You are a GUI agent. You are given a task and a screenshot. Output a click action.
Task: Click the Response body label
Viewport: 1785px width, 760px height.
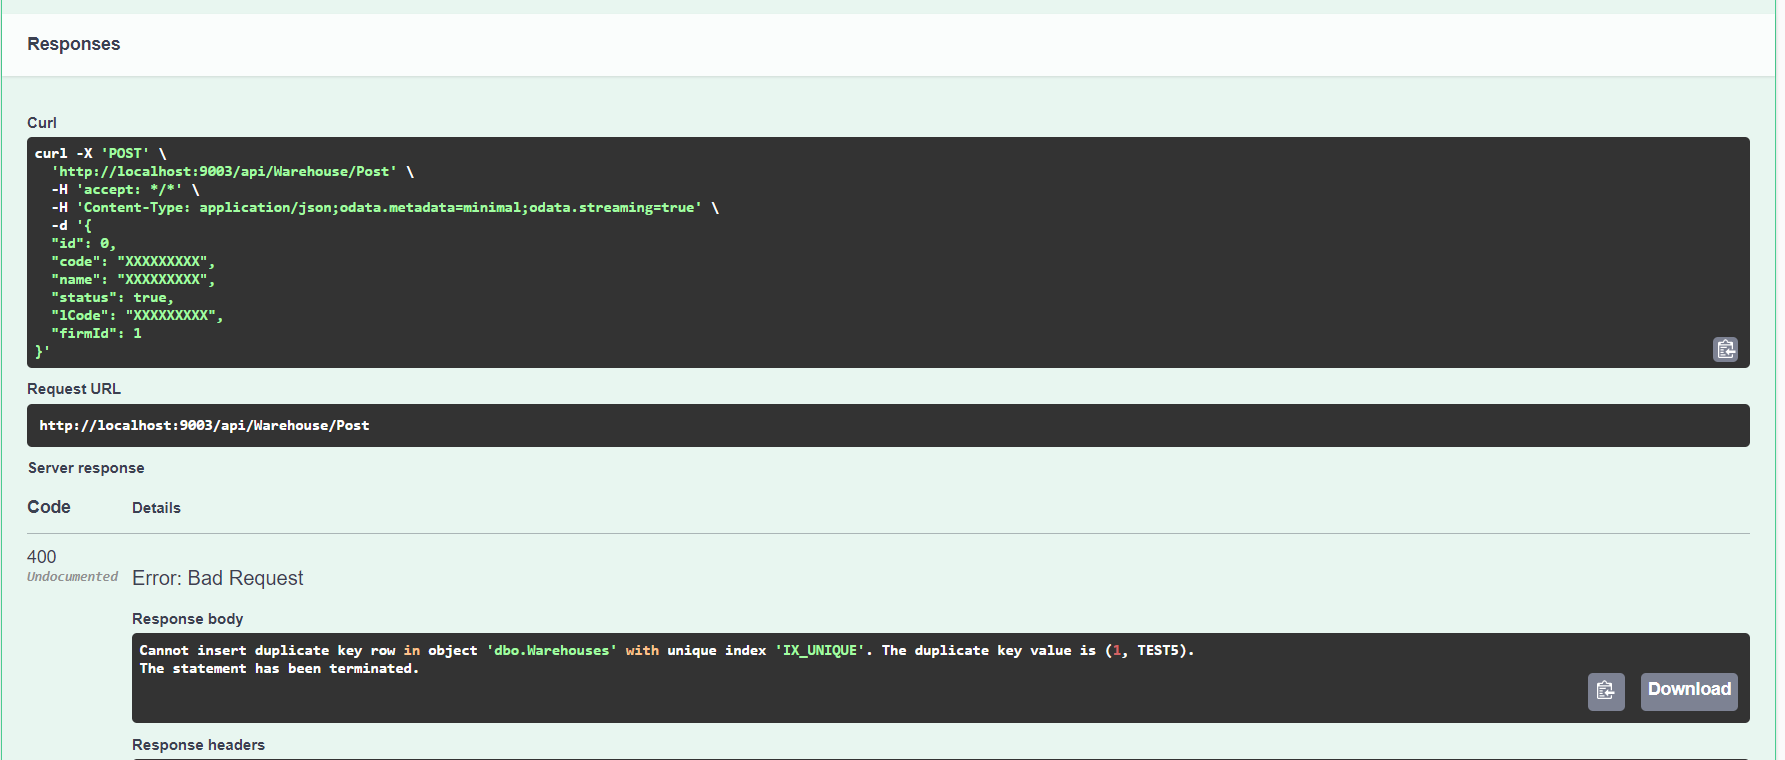tap(187, 619)
